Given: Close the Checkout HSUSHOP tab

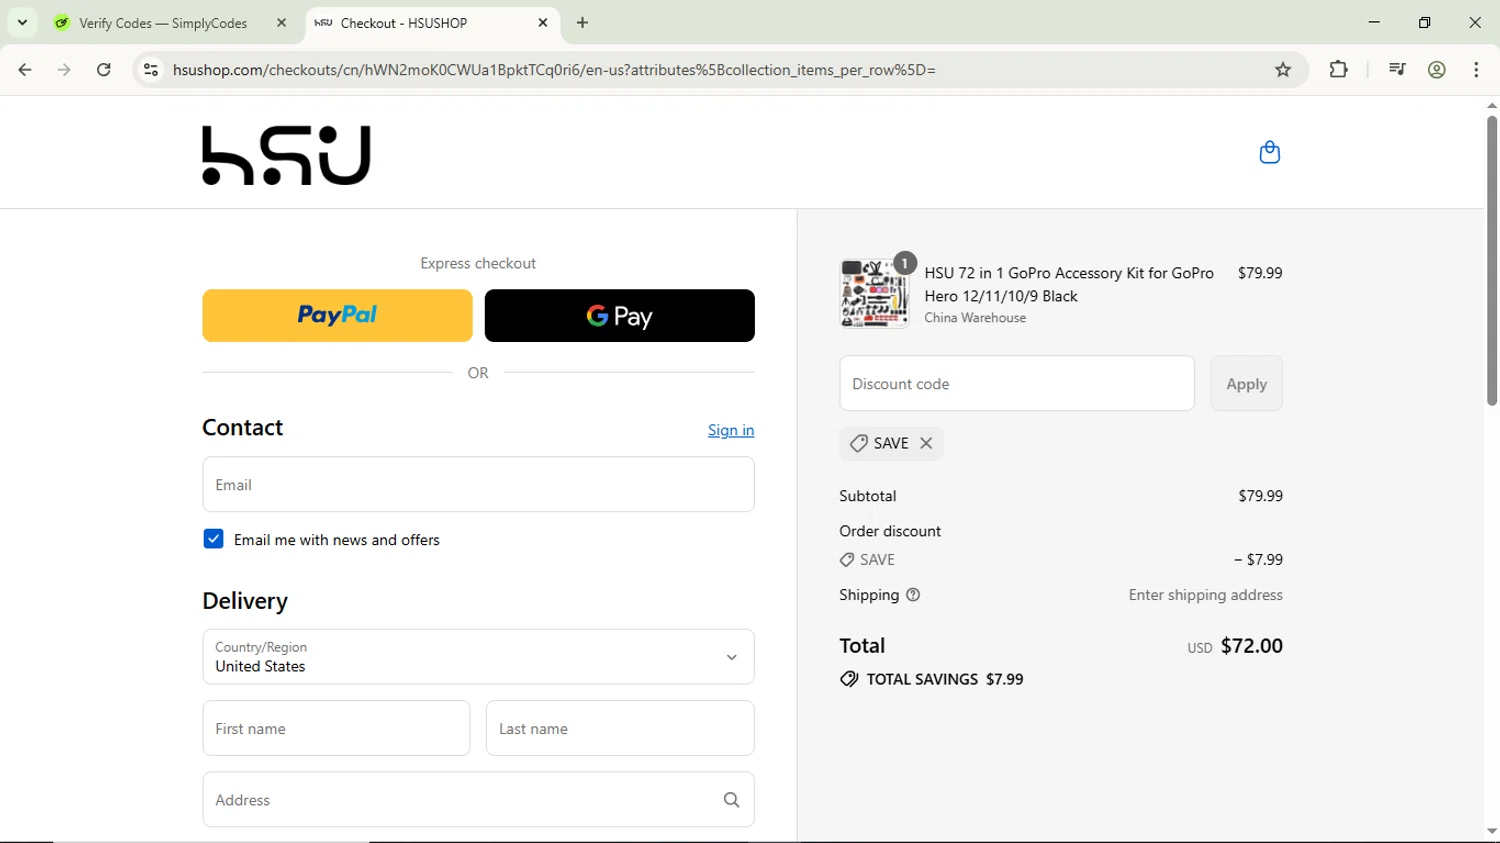Looking at the screenshot, I should [x=543, y=22].
